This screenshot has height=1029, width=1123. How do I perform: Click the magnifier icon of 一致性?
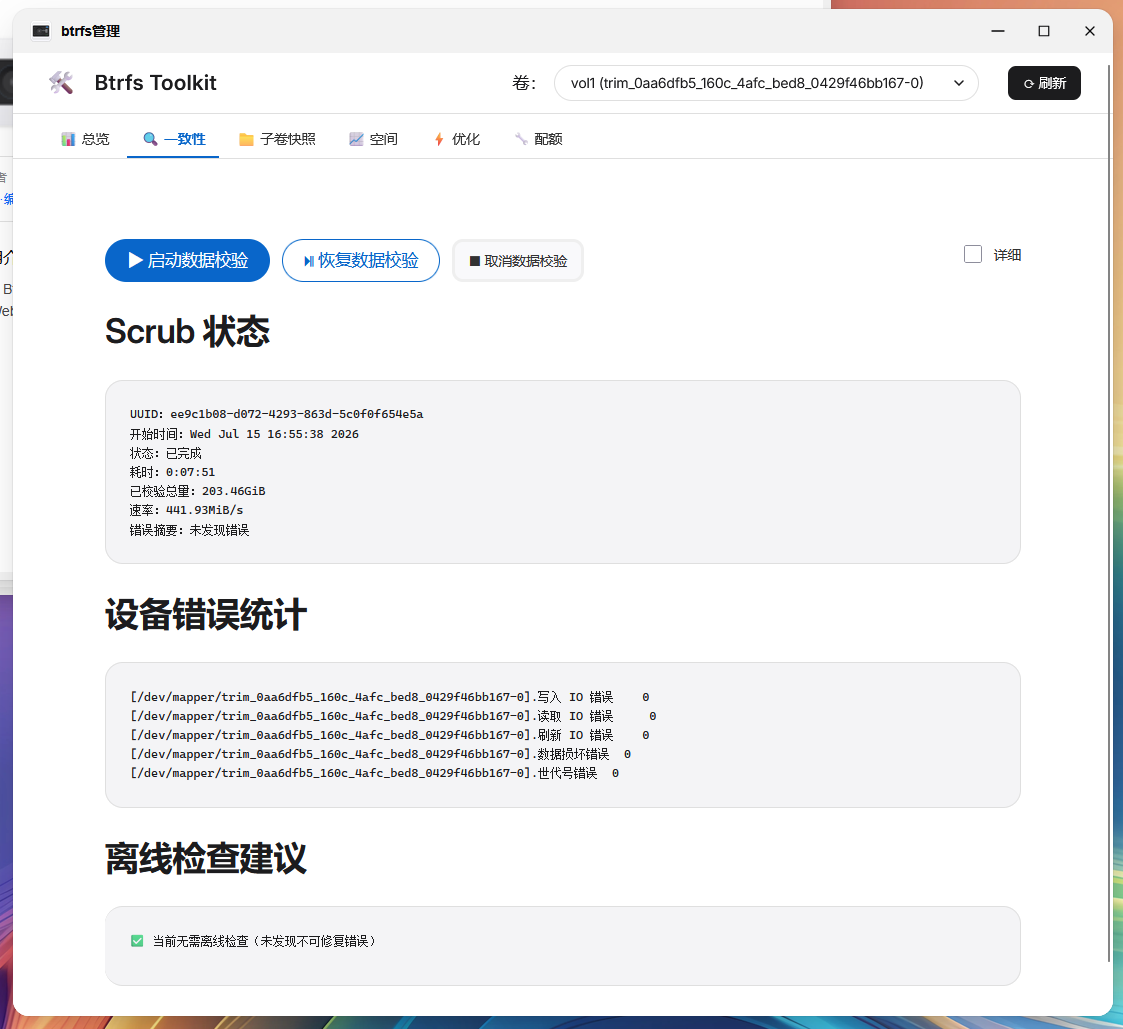[150, 139]
